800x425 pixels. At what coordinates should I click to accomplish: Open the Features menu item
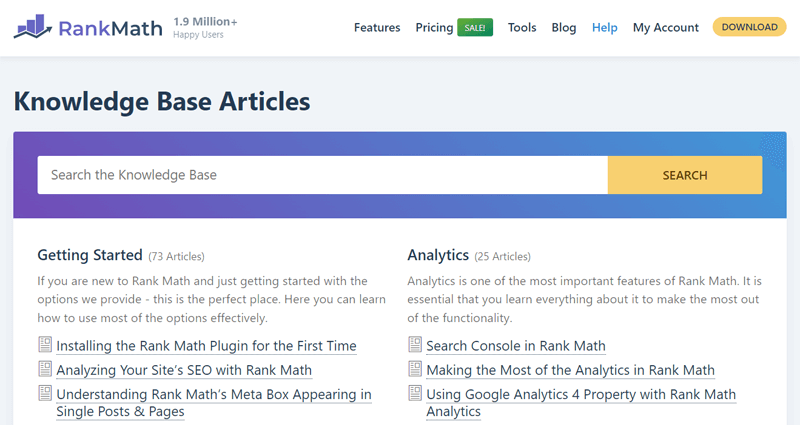coord(377,28)
